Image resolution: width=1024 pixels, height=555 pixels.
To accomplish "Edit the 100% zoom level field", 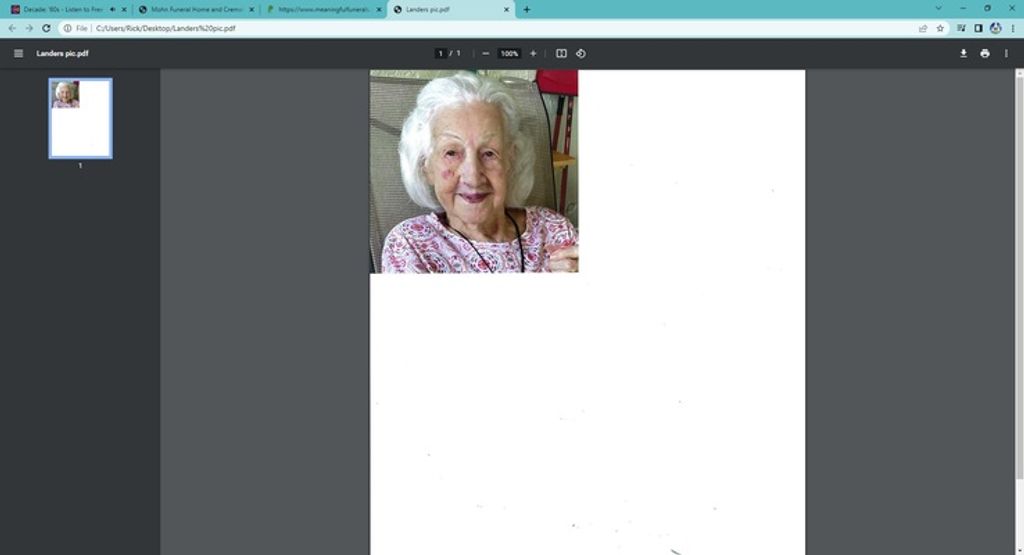I will [x=509, y=54].
